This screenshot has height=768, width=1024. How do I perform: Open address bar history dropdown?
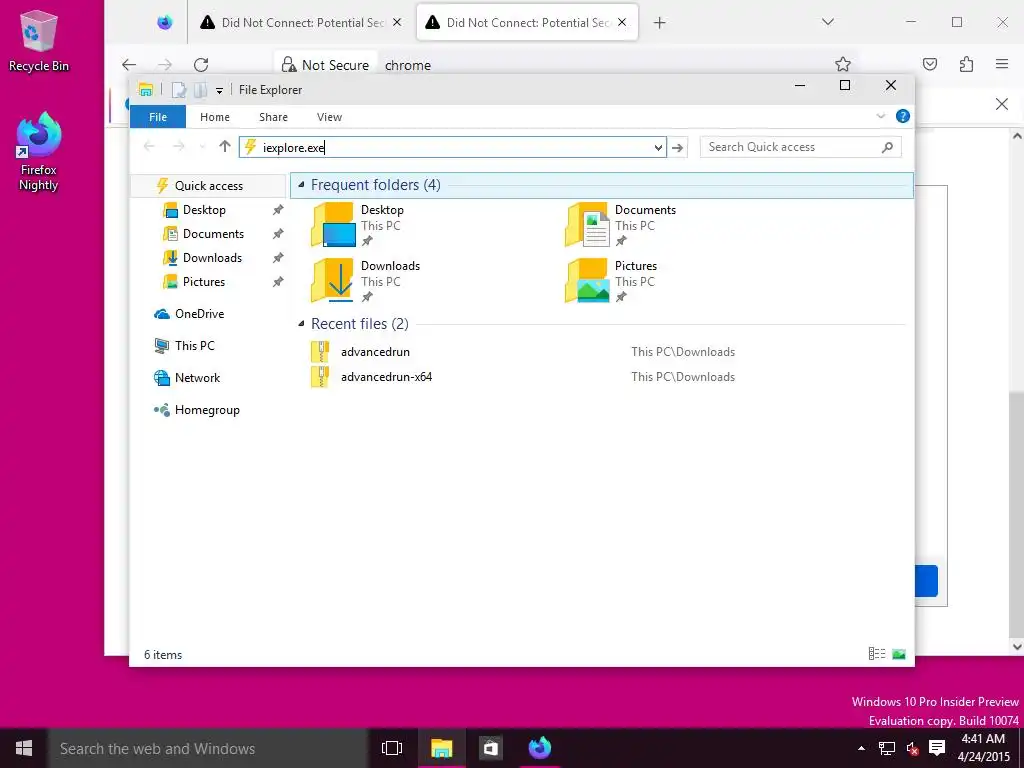point(658,148)
